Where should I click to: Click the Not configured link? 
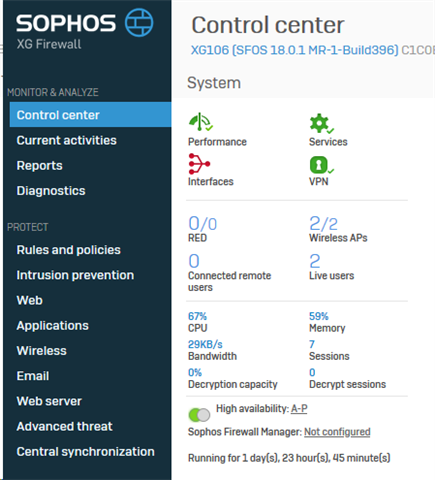337,432
